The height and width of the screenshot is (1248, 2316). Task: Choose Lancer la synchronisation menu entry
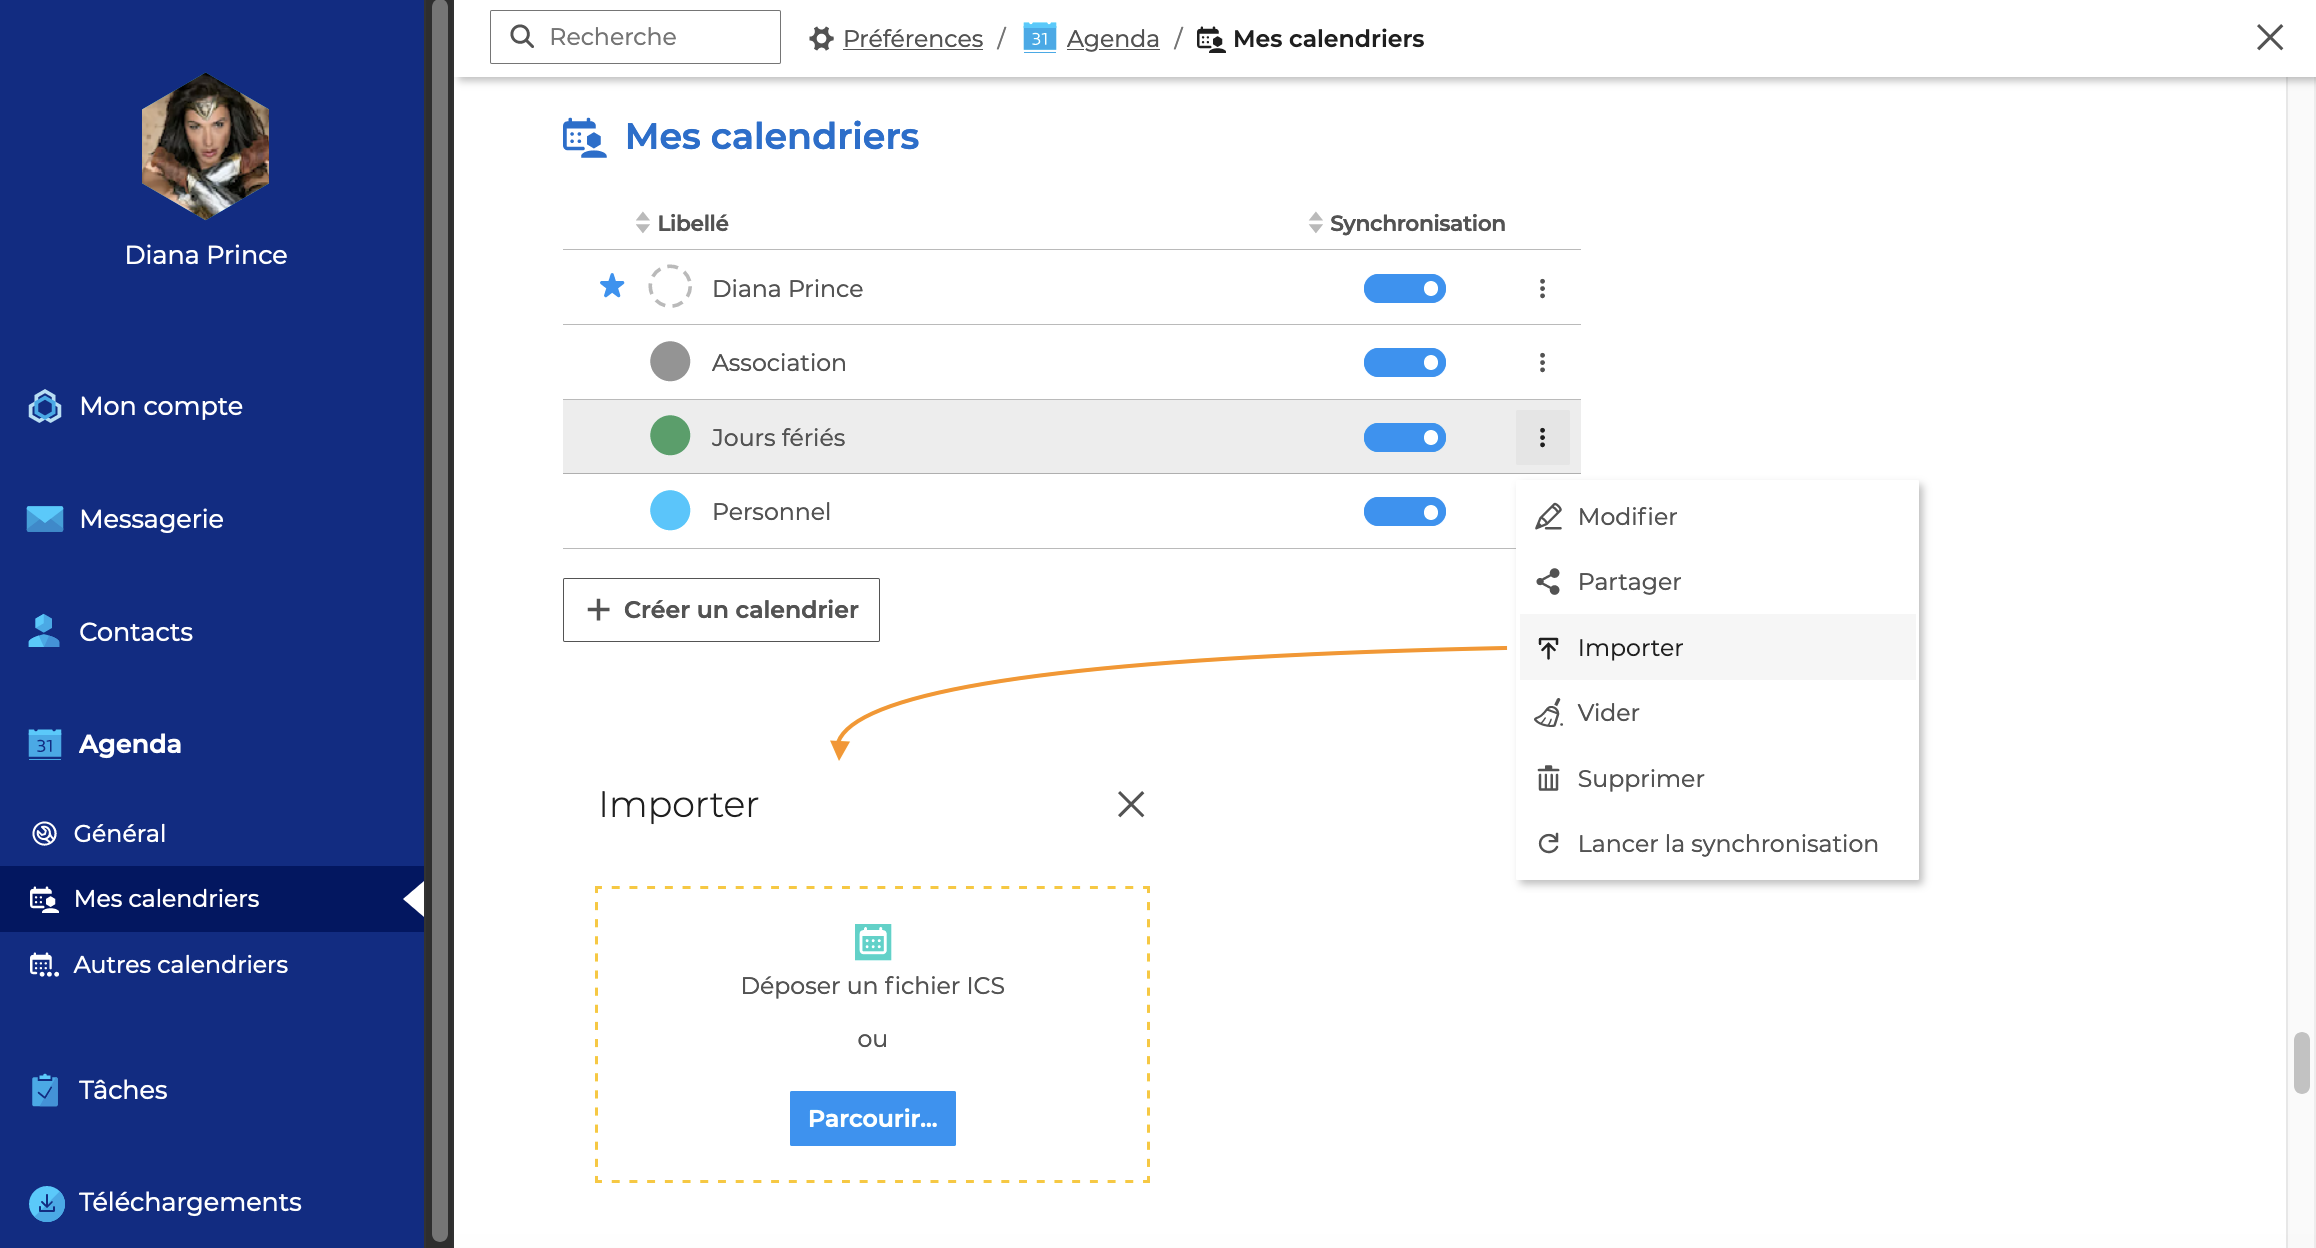click(1726, 844)
